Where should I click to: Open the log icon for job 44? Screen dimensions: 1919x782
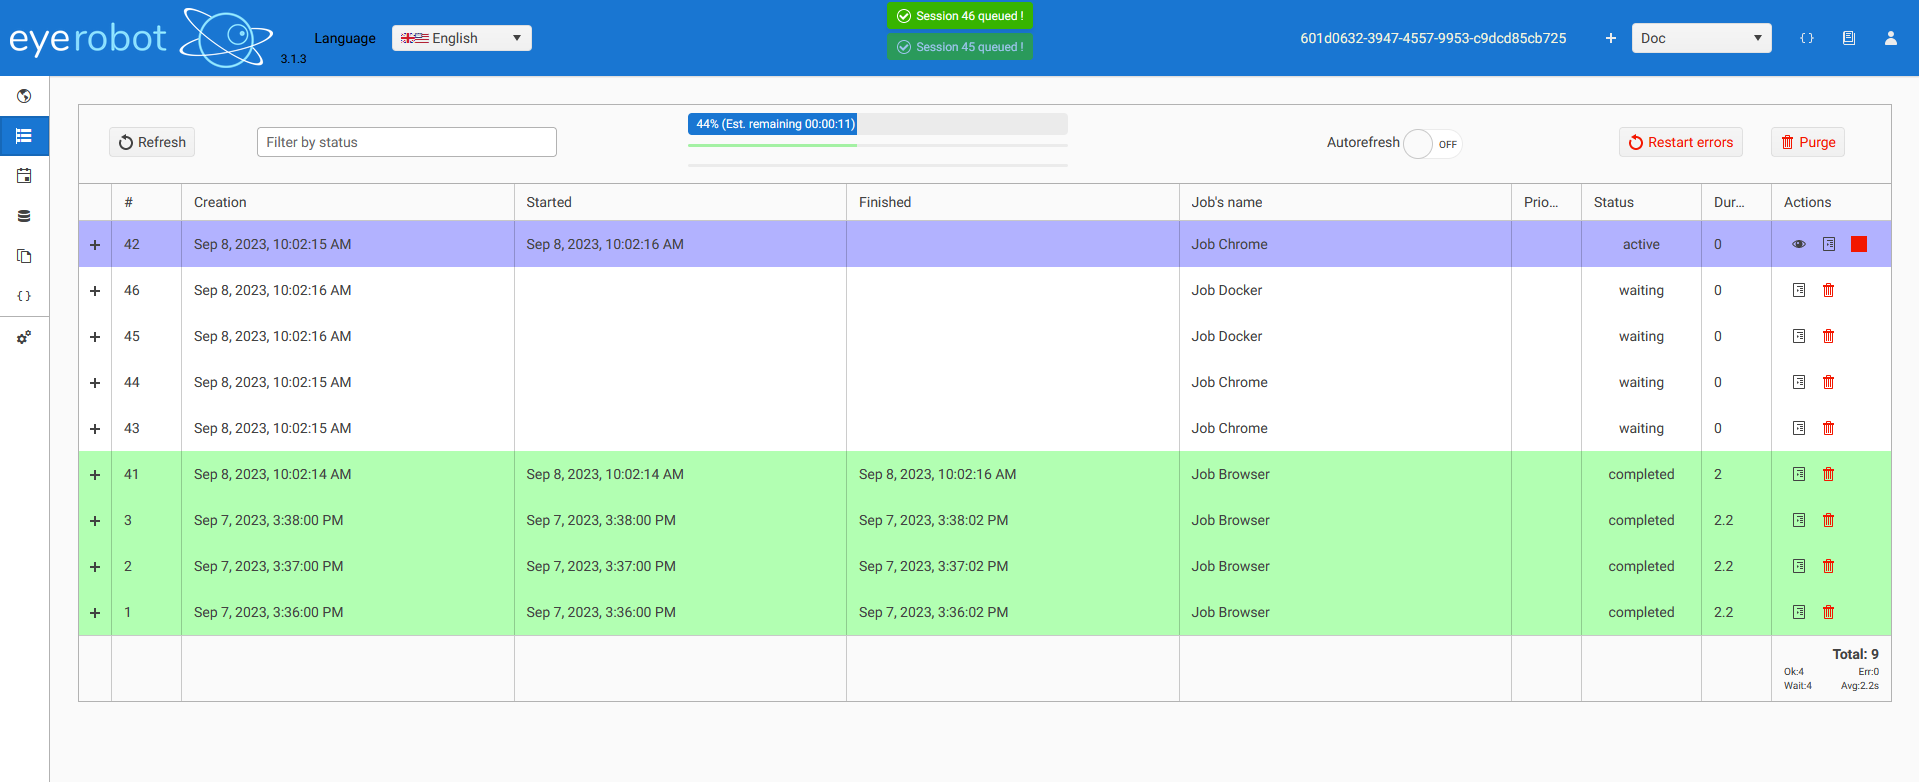click(1799, 382)
